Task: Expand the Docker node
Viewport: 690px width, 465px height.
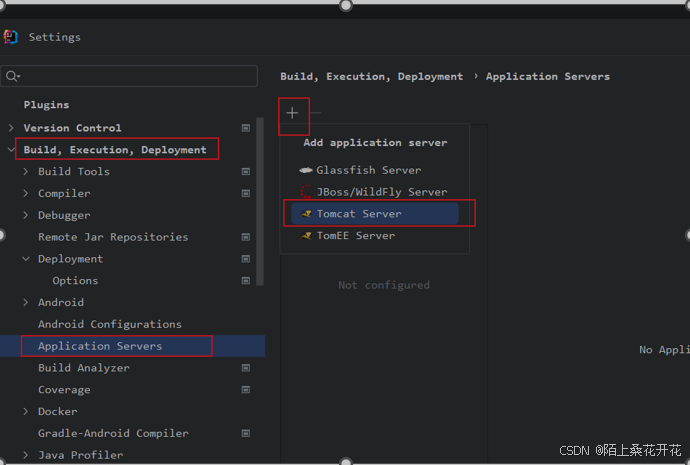Action: (x=26, y=411)
